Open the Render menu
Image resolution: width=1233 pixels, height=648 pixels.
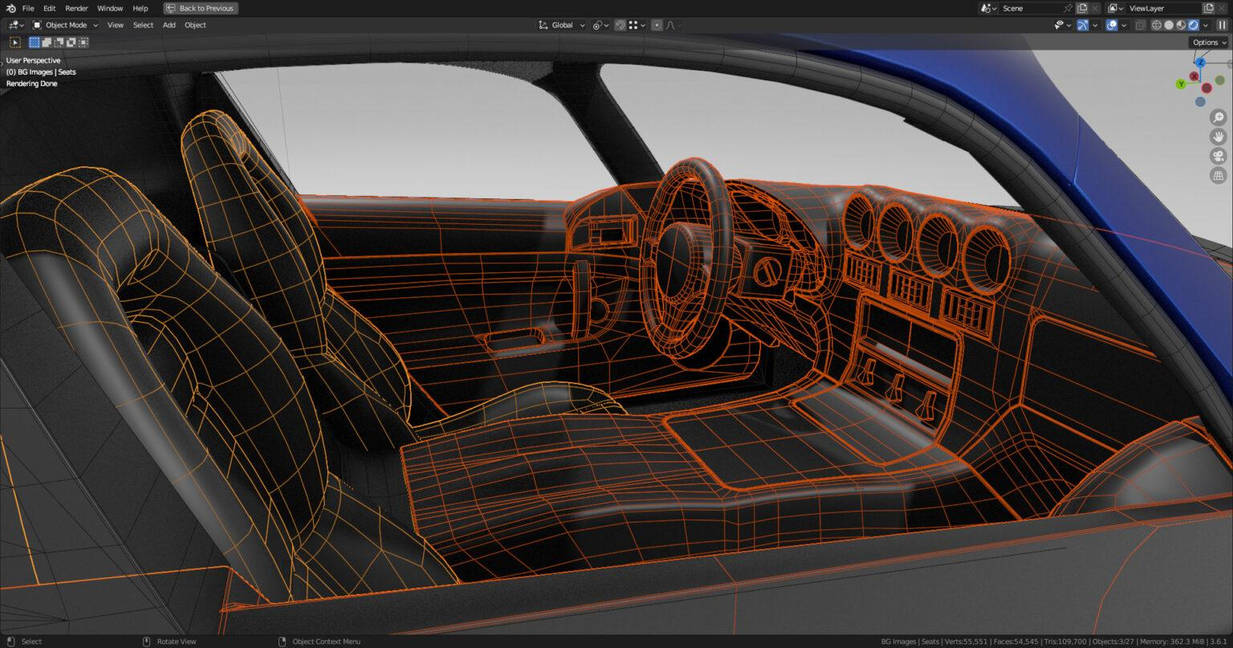(x=77, y=8)
